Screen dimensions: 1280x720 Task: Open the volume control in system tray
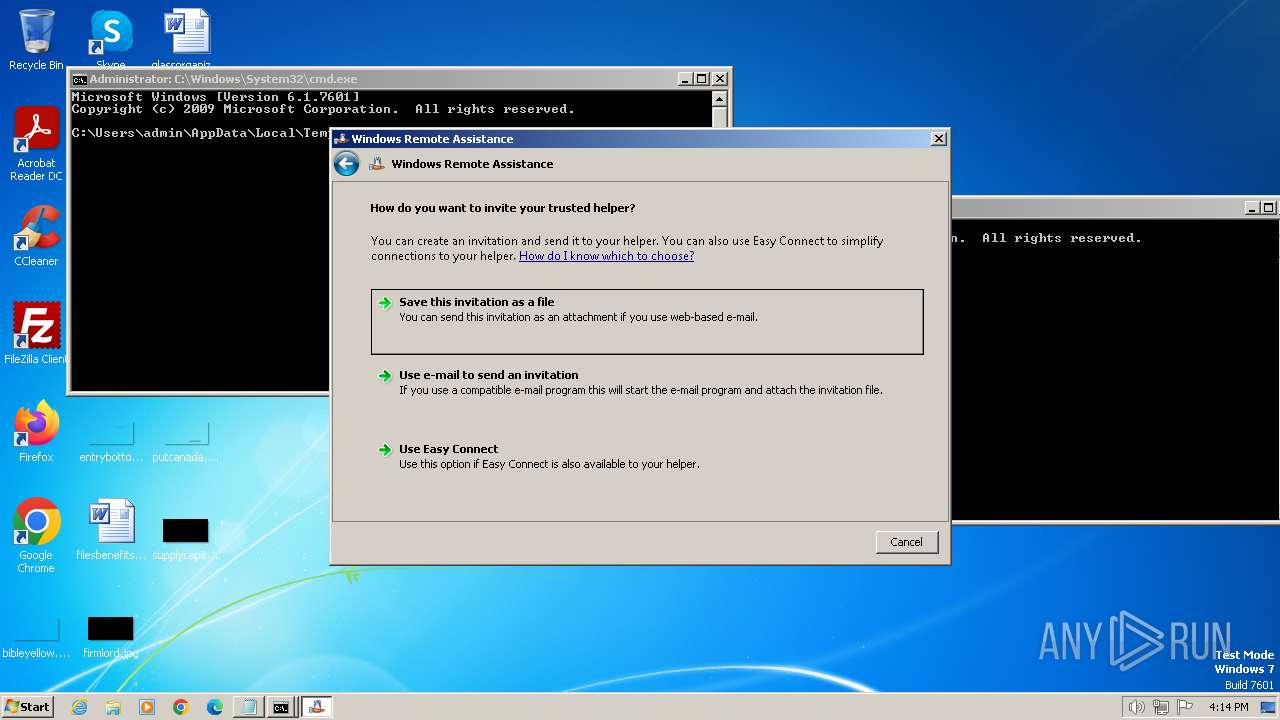(1136, 707)
